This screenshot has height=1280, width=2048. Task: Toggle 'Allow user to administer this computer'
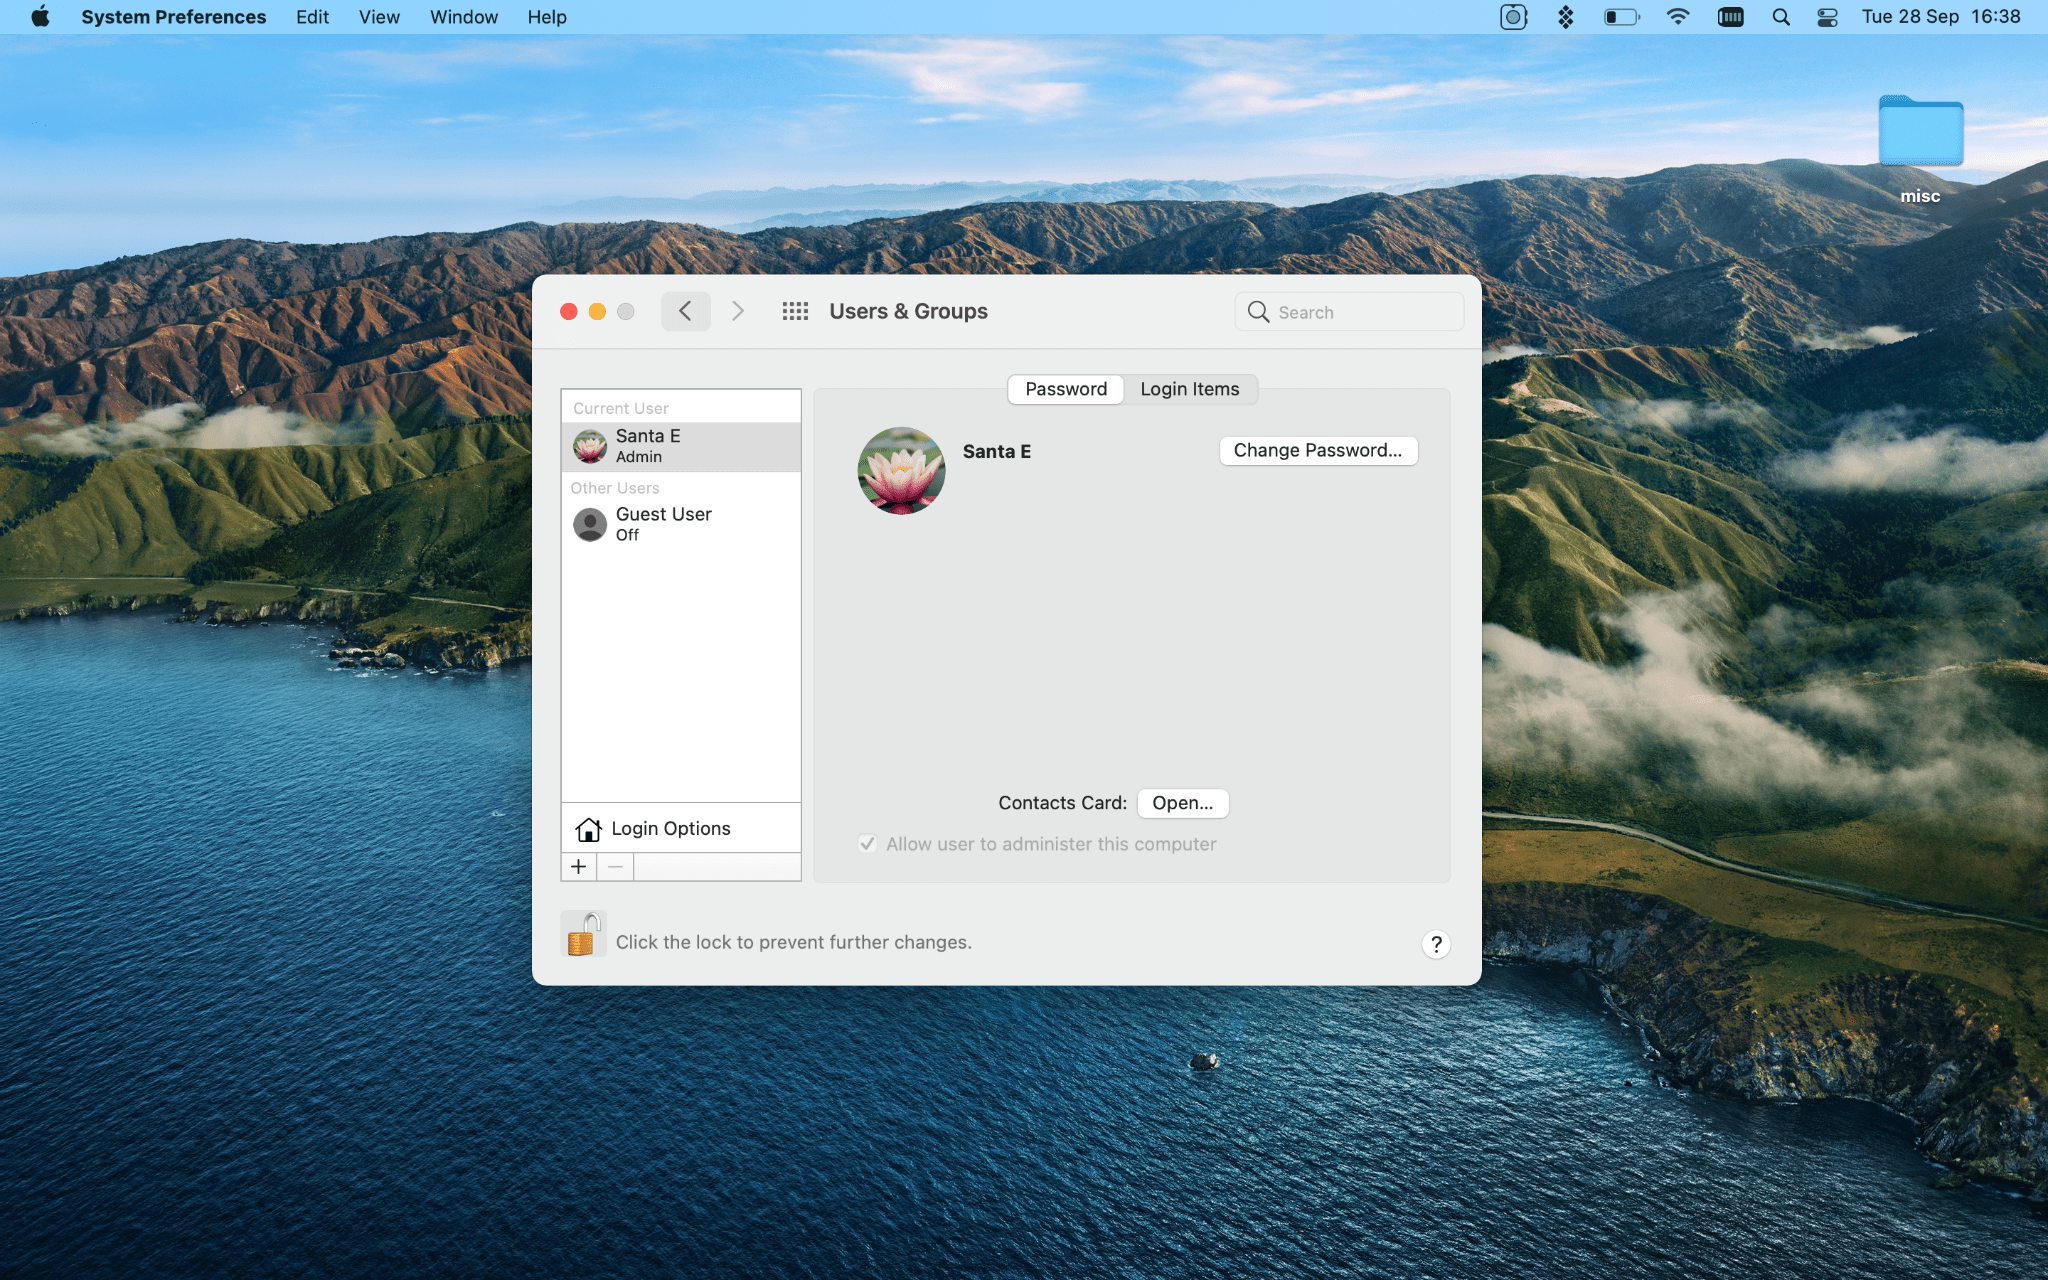point(868,844)
